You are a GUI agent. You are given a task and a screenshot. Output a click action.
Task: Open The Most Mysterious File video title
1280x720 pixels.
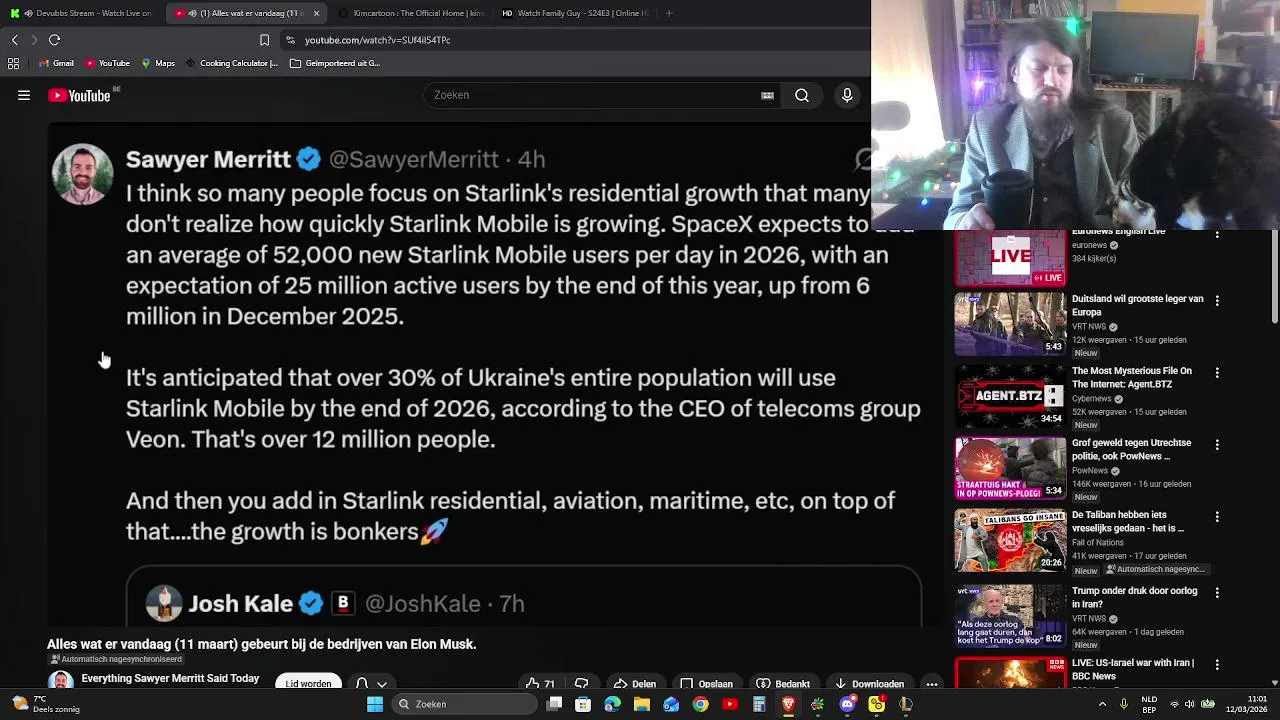click(x=1132, y=377)
